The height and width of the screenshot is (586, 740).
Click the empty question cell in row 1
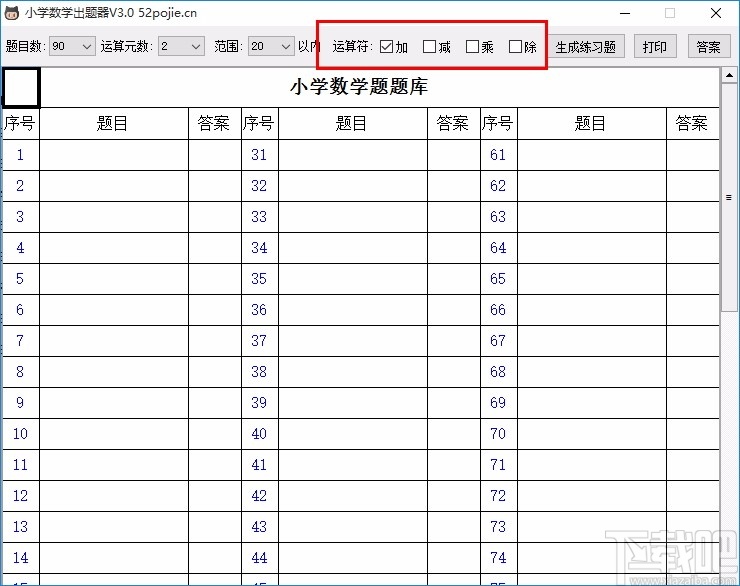114,155
